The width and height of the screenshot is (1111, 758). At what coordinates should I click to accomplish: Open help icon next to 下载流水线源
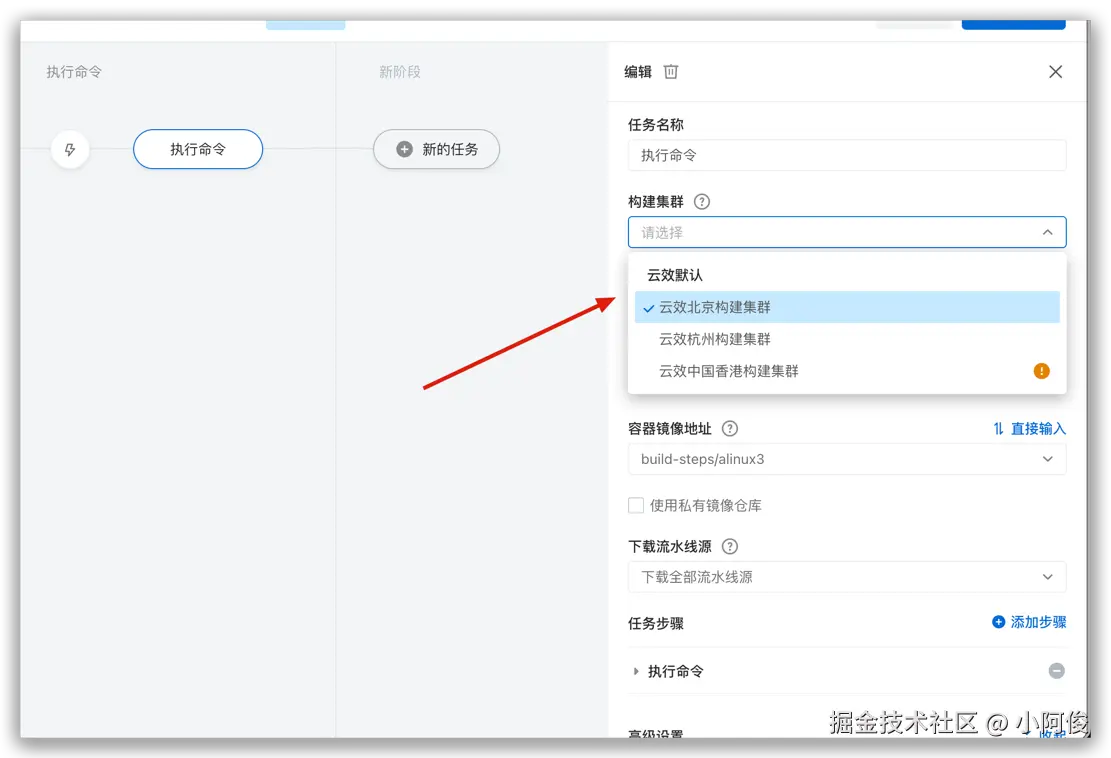(x=729, y=546)
